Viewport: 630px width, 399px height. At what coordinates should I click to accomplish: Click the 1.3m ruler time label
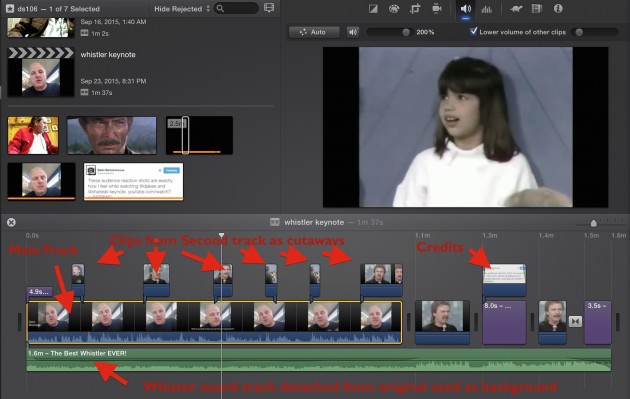coord(490,235)
